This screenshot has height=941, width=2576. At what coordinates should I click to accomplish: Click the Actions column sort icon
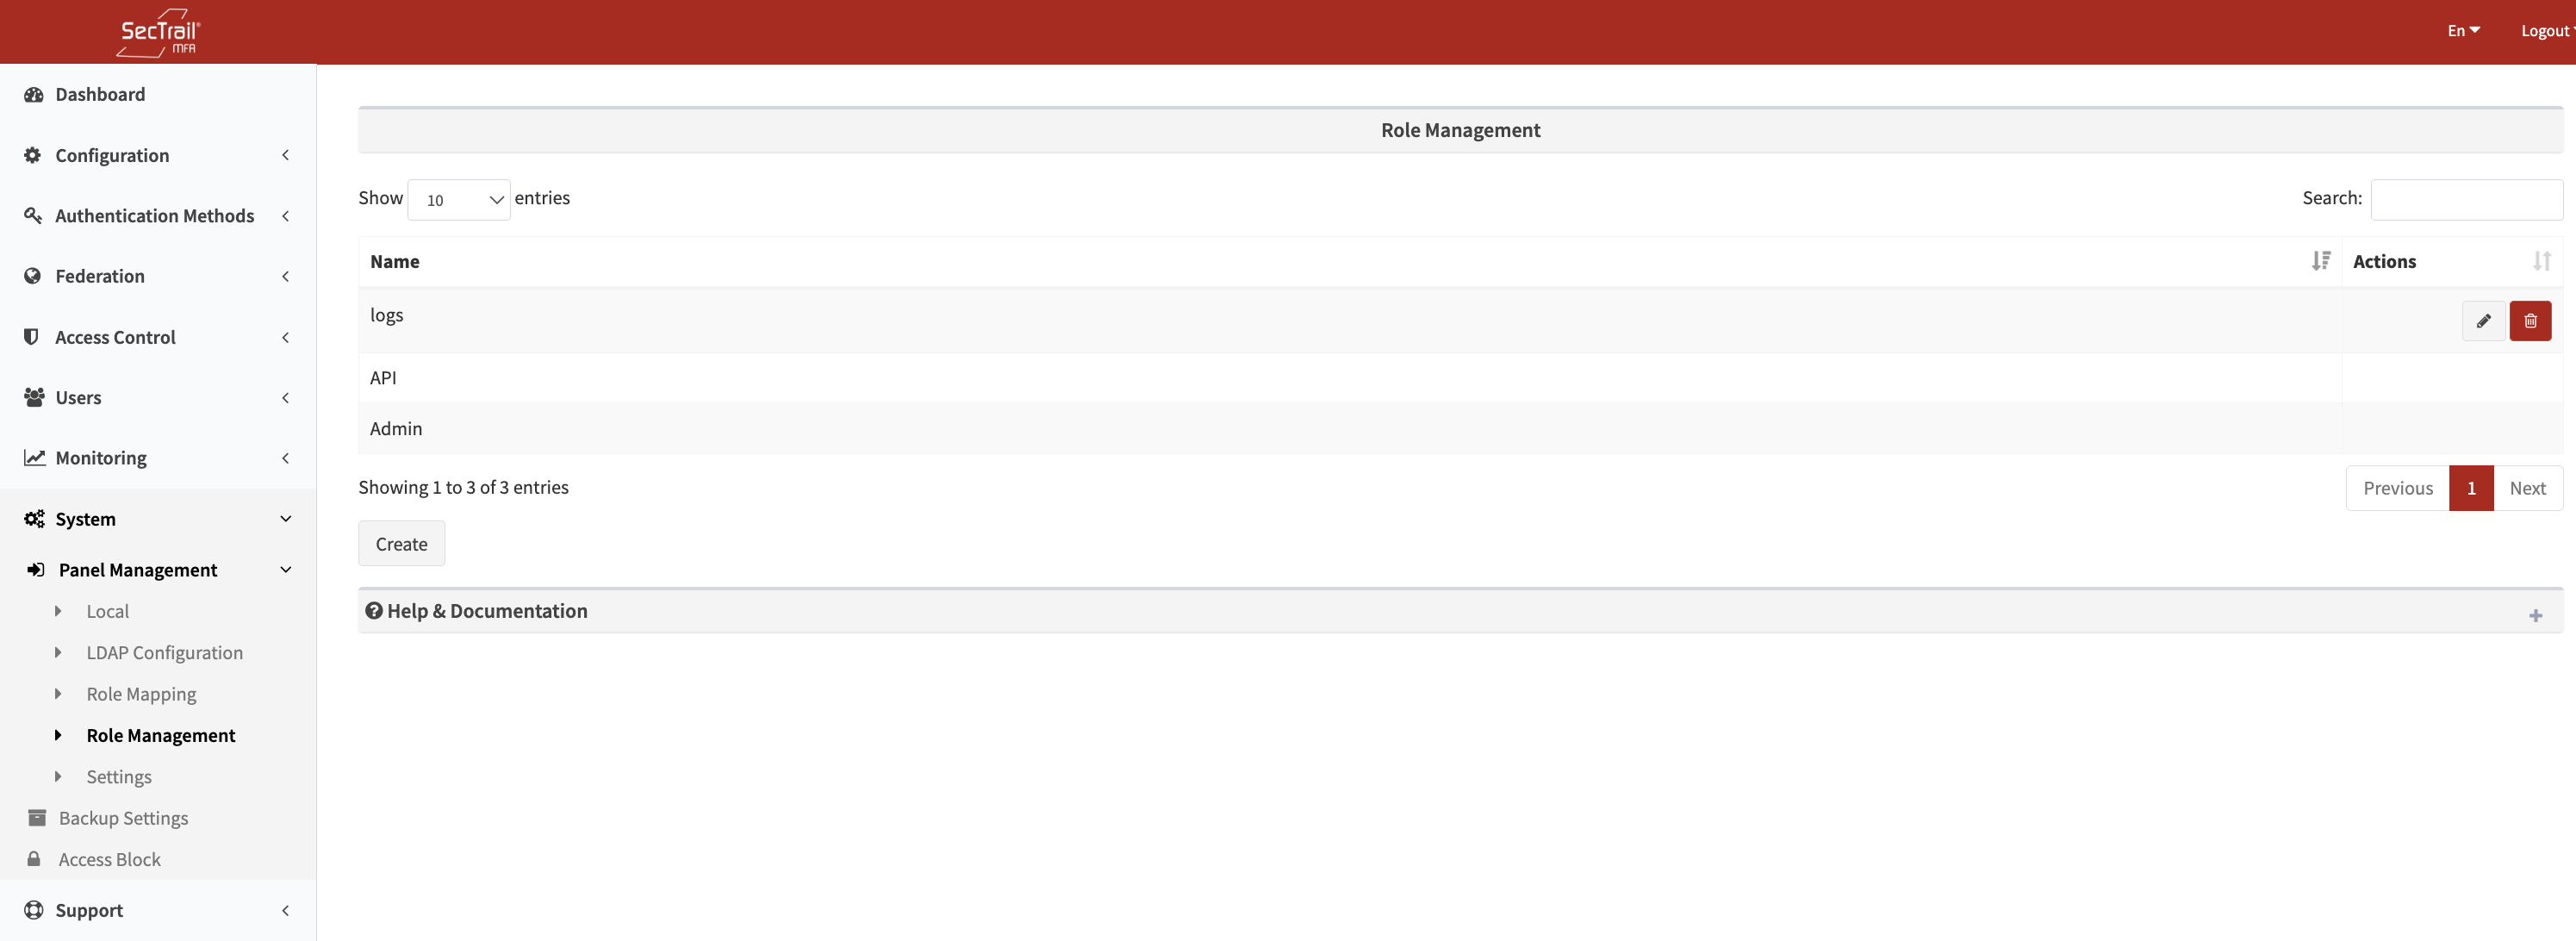[2541, 261]
